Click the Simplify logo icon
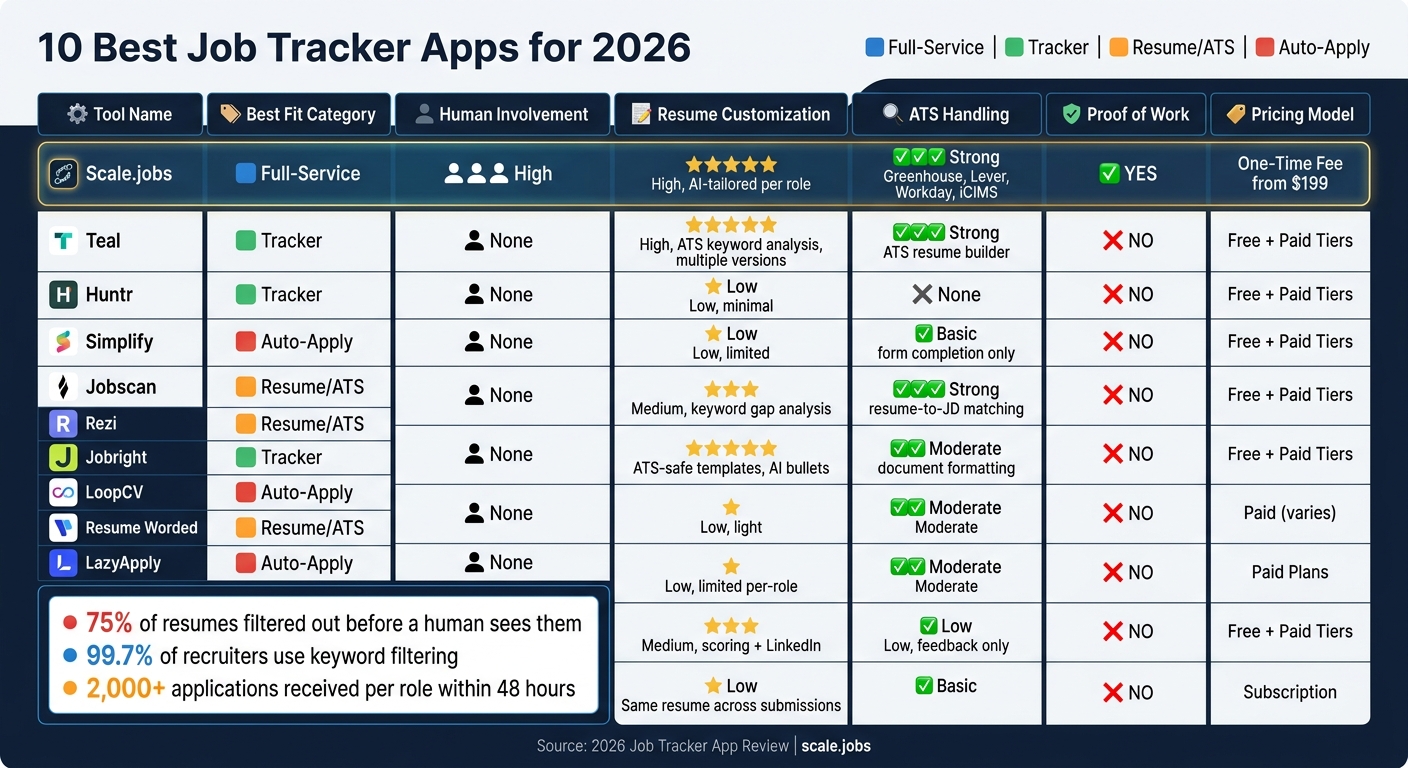Screen dimensions: 1408x768 point(64,342)
